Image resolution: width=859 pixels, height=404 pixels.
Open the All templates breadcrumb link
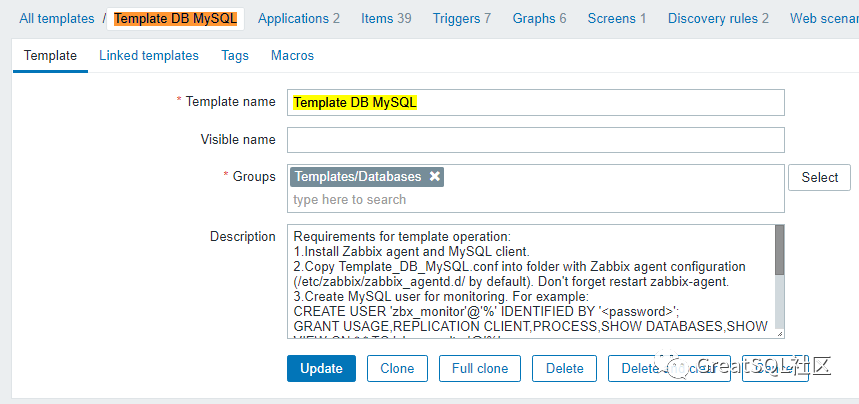click(56, 18)
